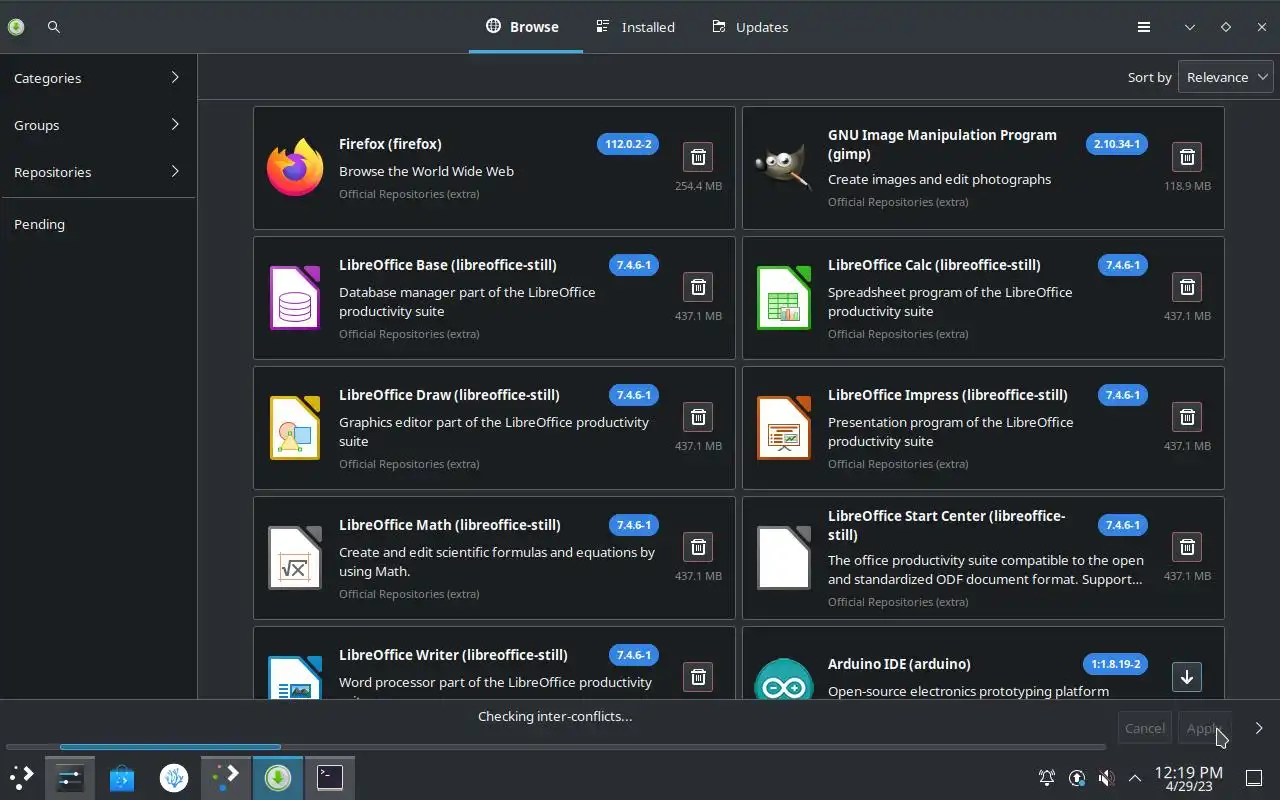
Task: Open the Sort by Relevance dropdown
Action: point(1226,77)
